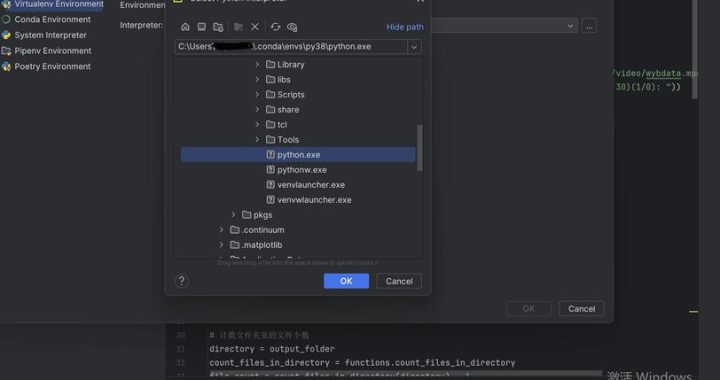Cancel the Select Python Interpreter dialog
The height and width of the screenshot is (380, 720).
(399, 281)
